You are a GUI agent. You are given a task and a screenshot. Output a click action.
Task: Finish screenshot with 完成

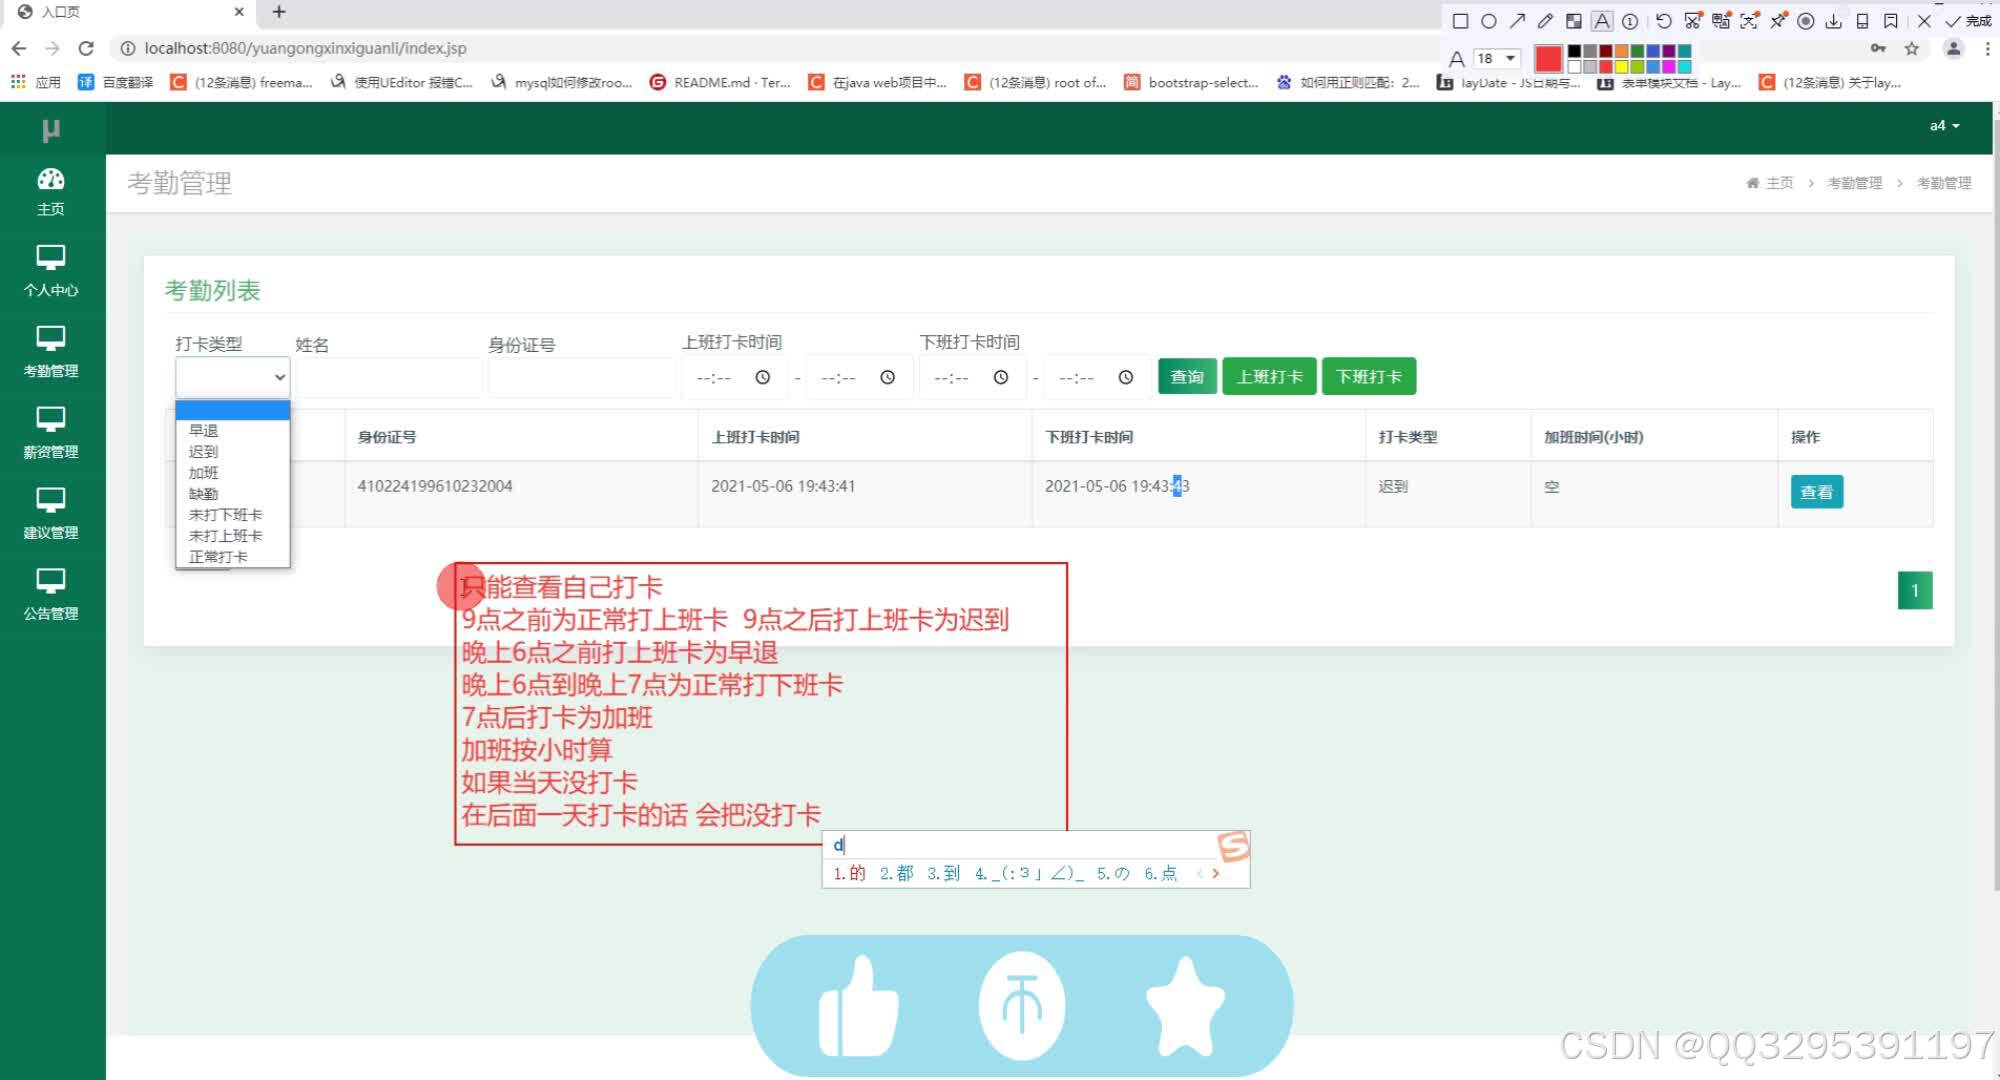click(x=1968, y=21)
